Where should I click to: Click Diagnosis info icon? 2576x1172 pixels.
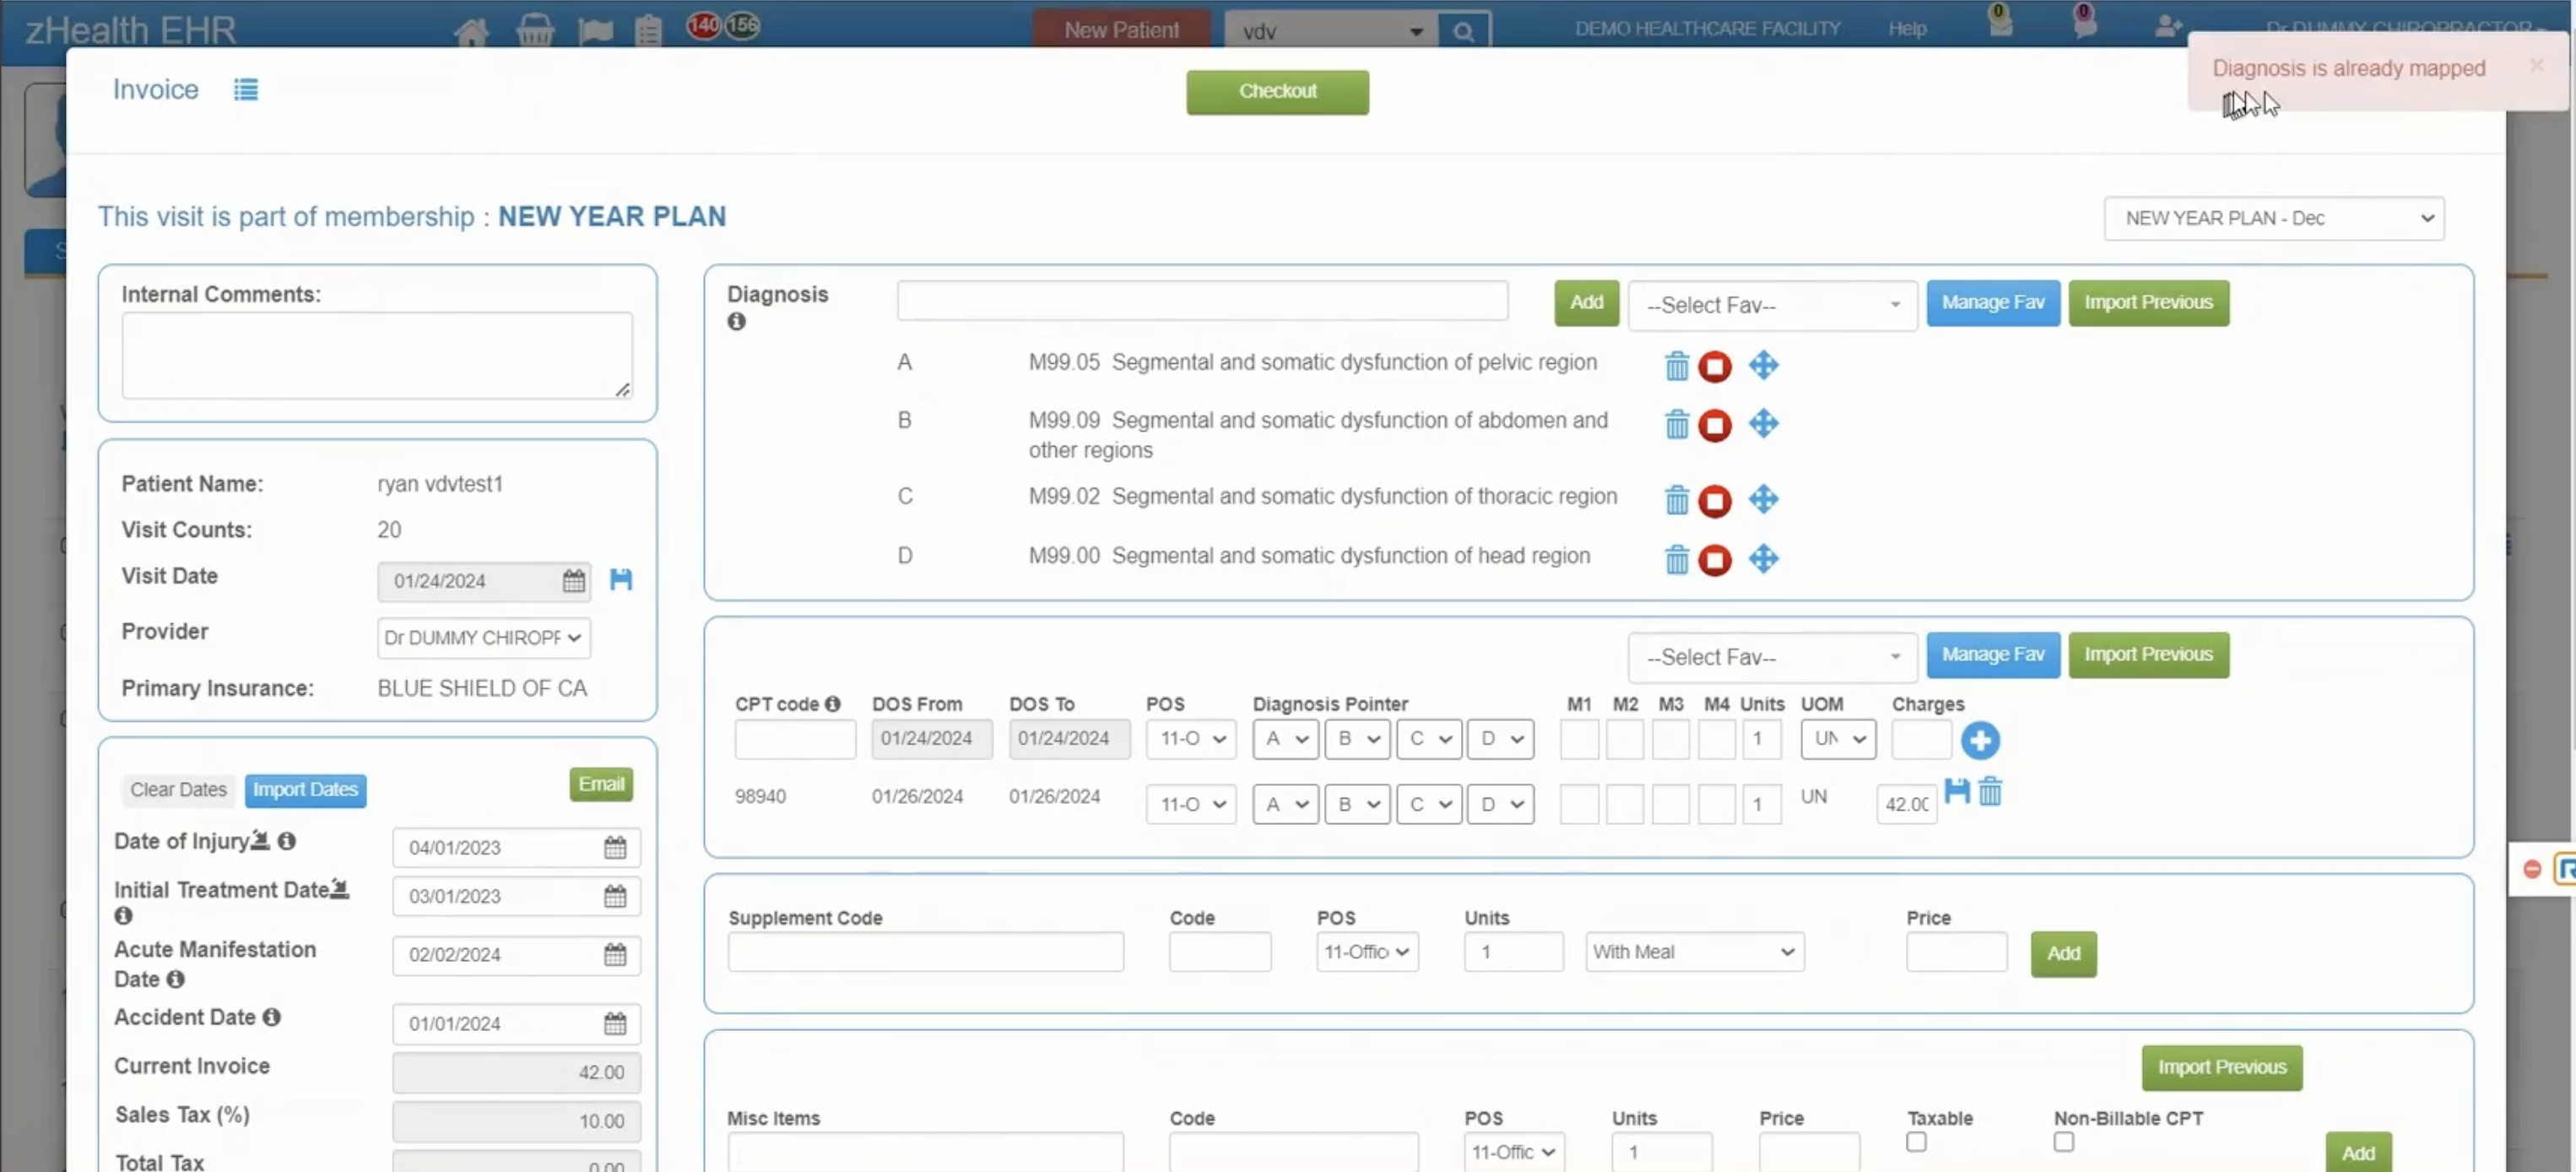[x=736, y=321]
